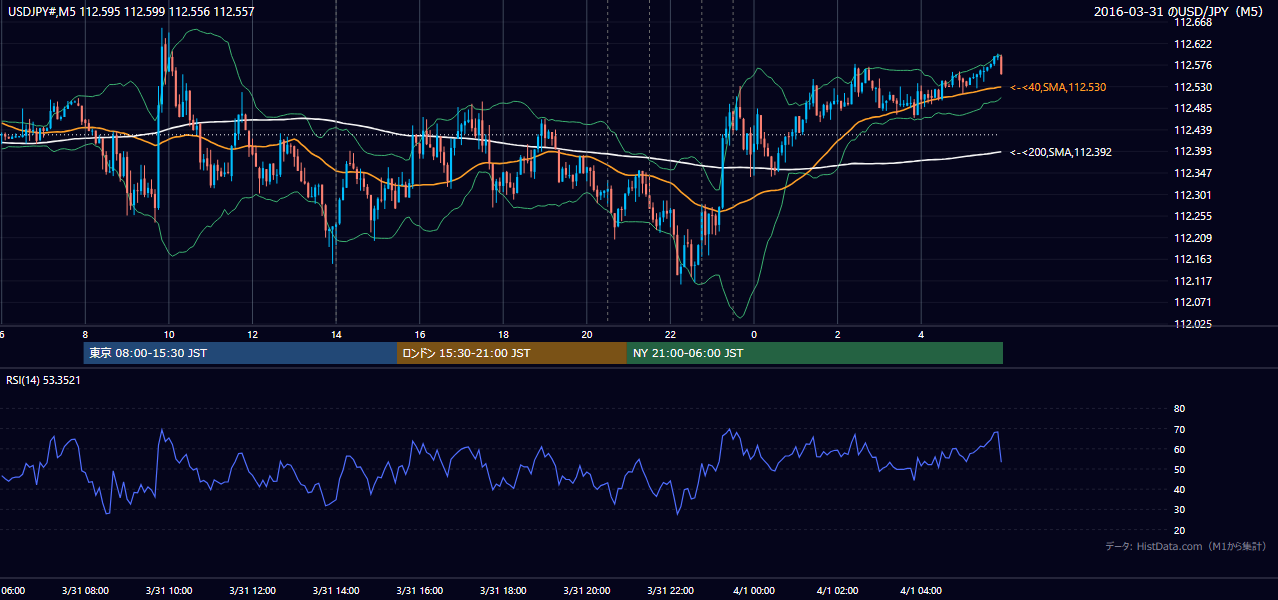Click price axis value 112.255

click(x=1193, y=216)
